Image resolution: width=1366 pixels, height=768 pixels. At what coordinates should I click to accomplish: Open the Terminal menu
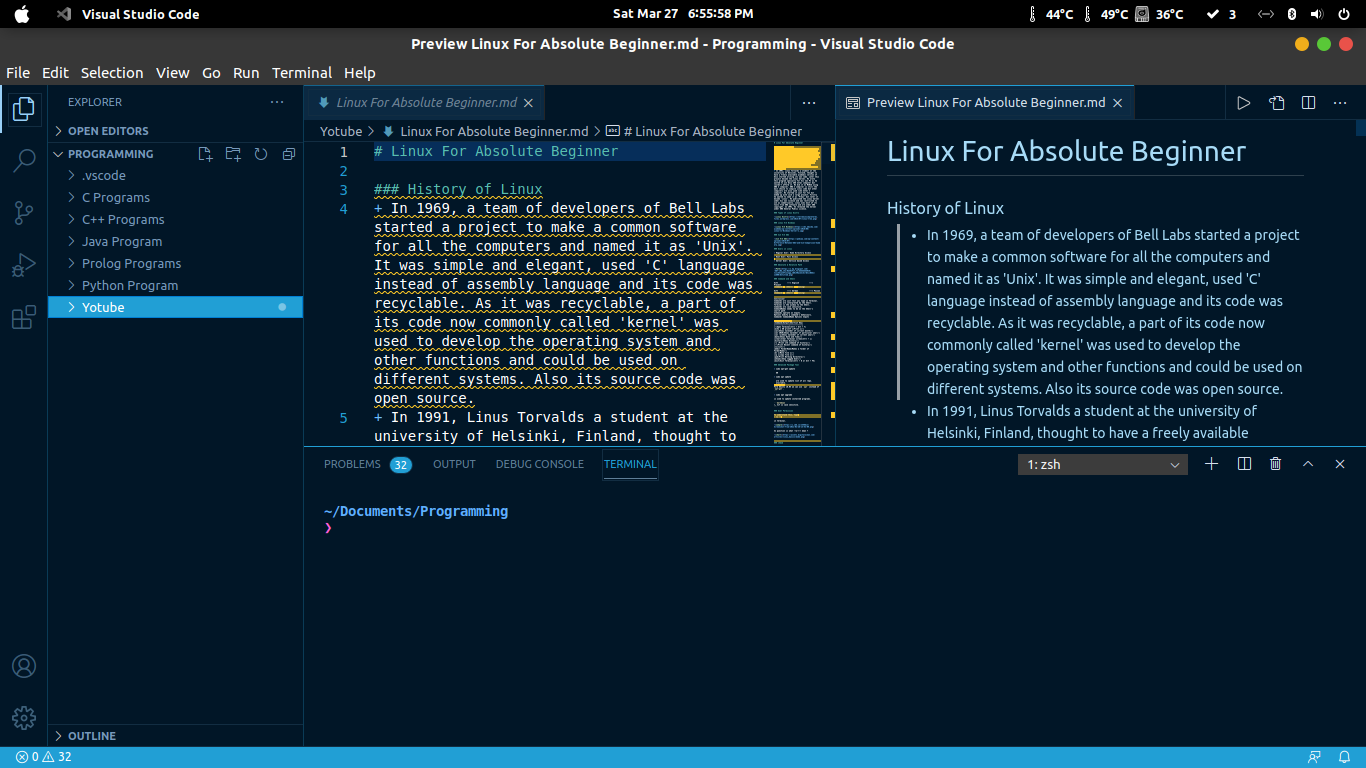coord(302,73)
